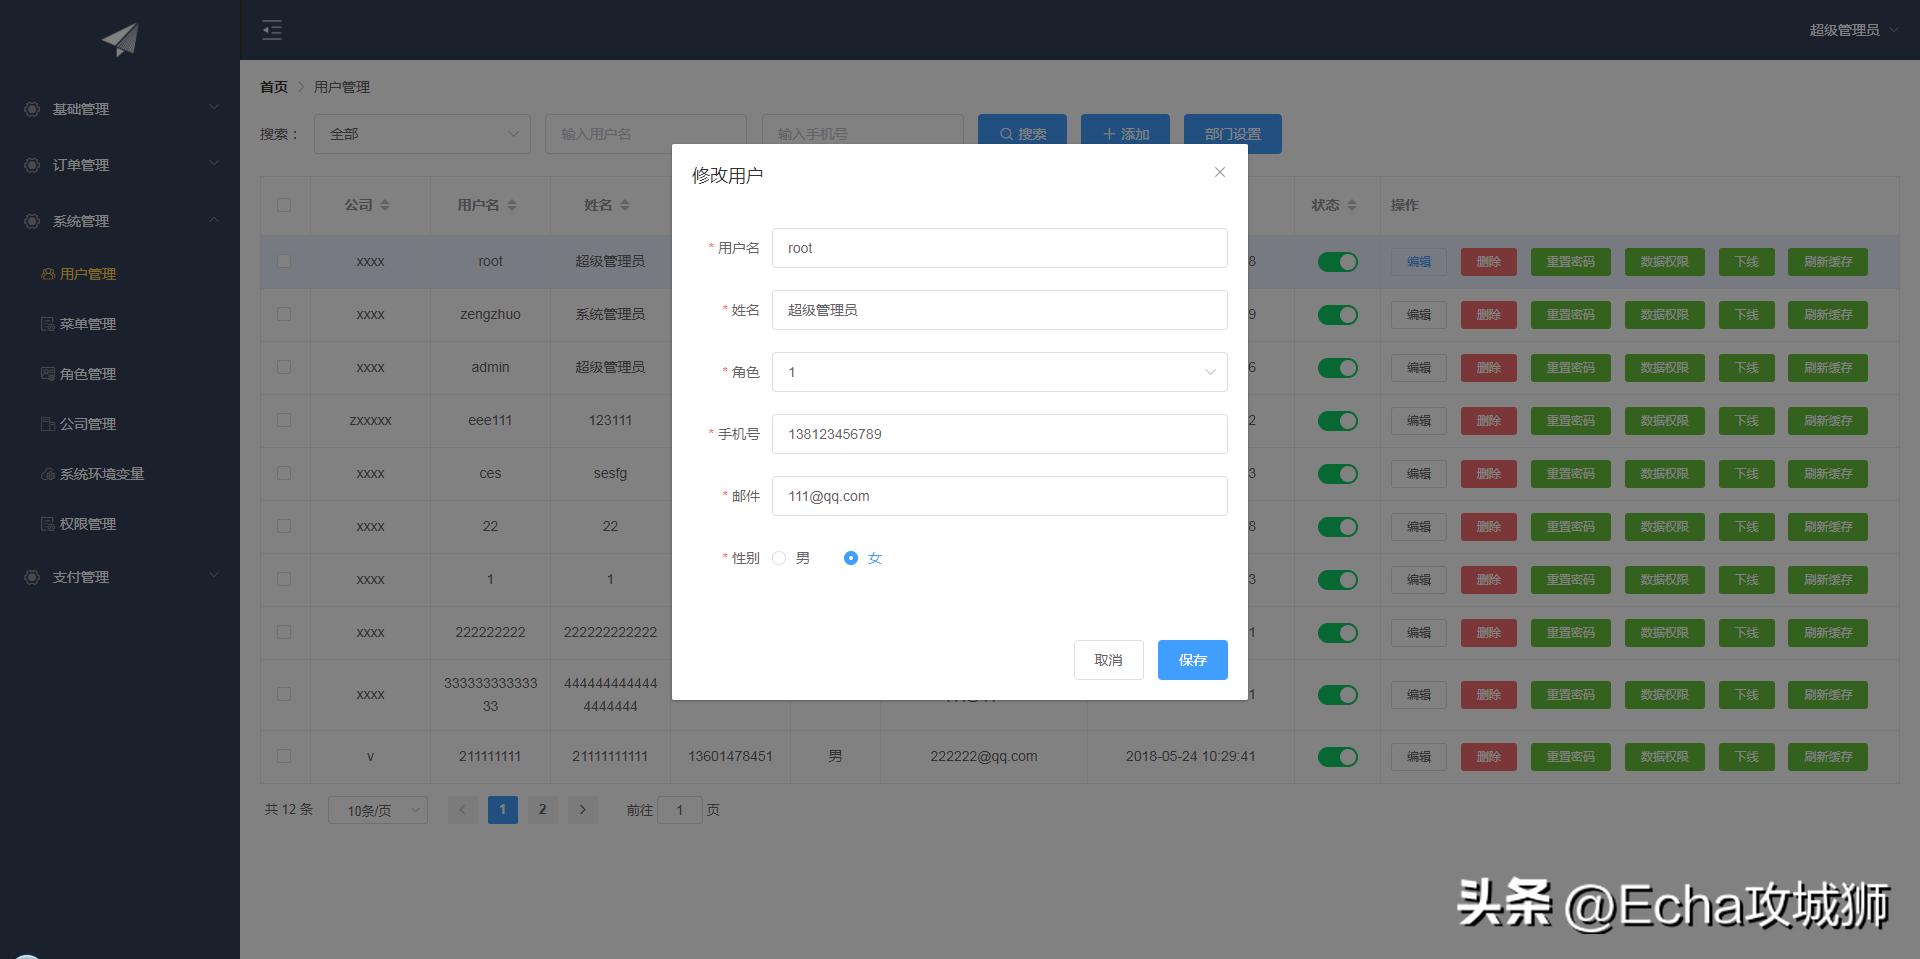Click the 公司管理 company icon
1920x959 pixels.
tap(47, 423)
